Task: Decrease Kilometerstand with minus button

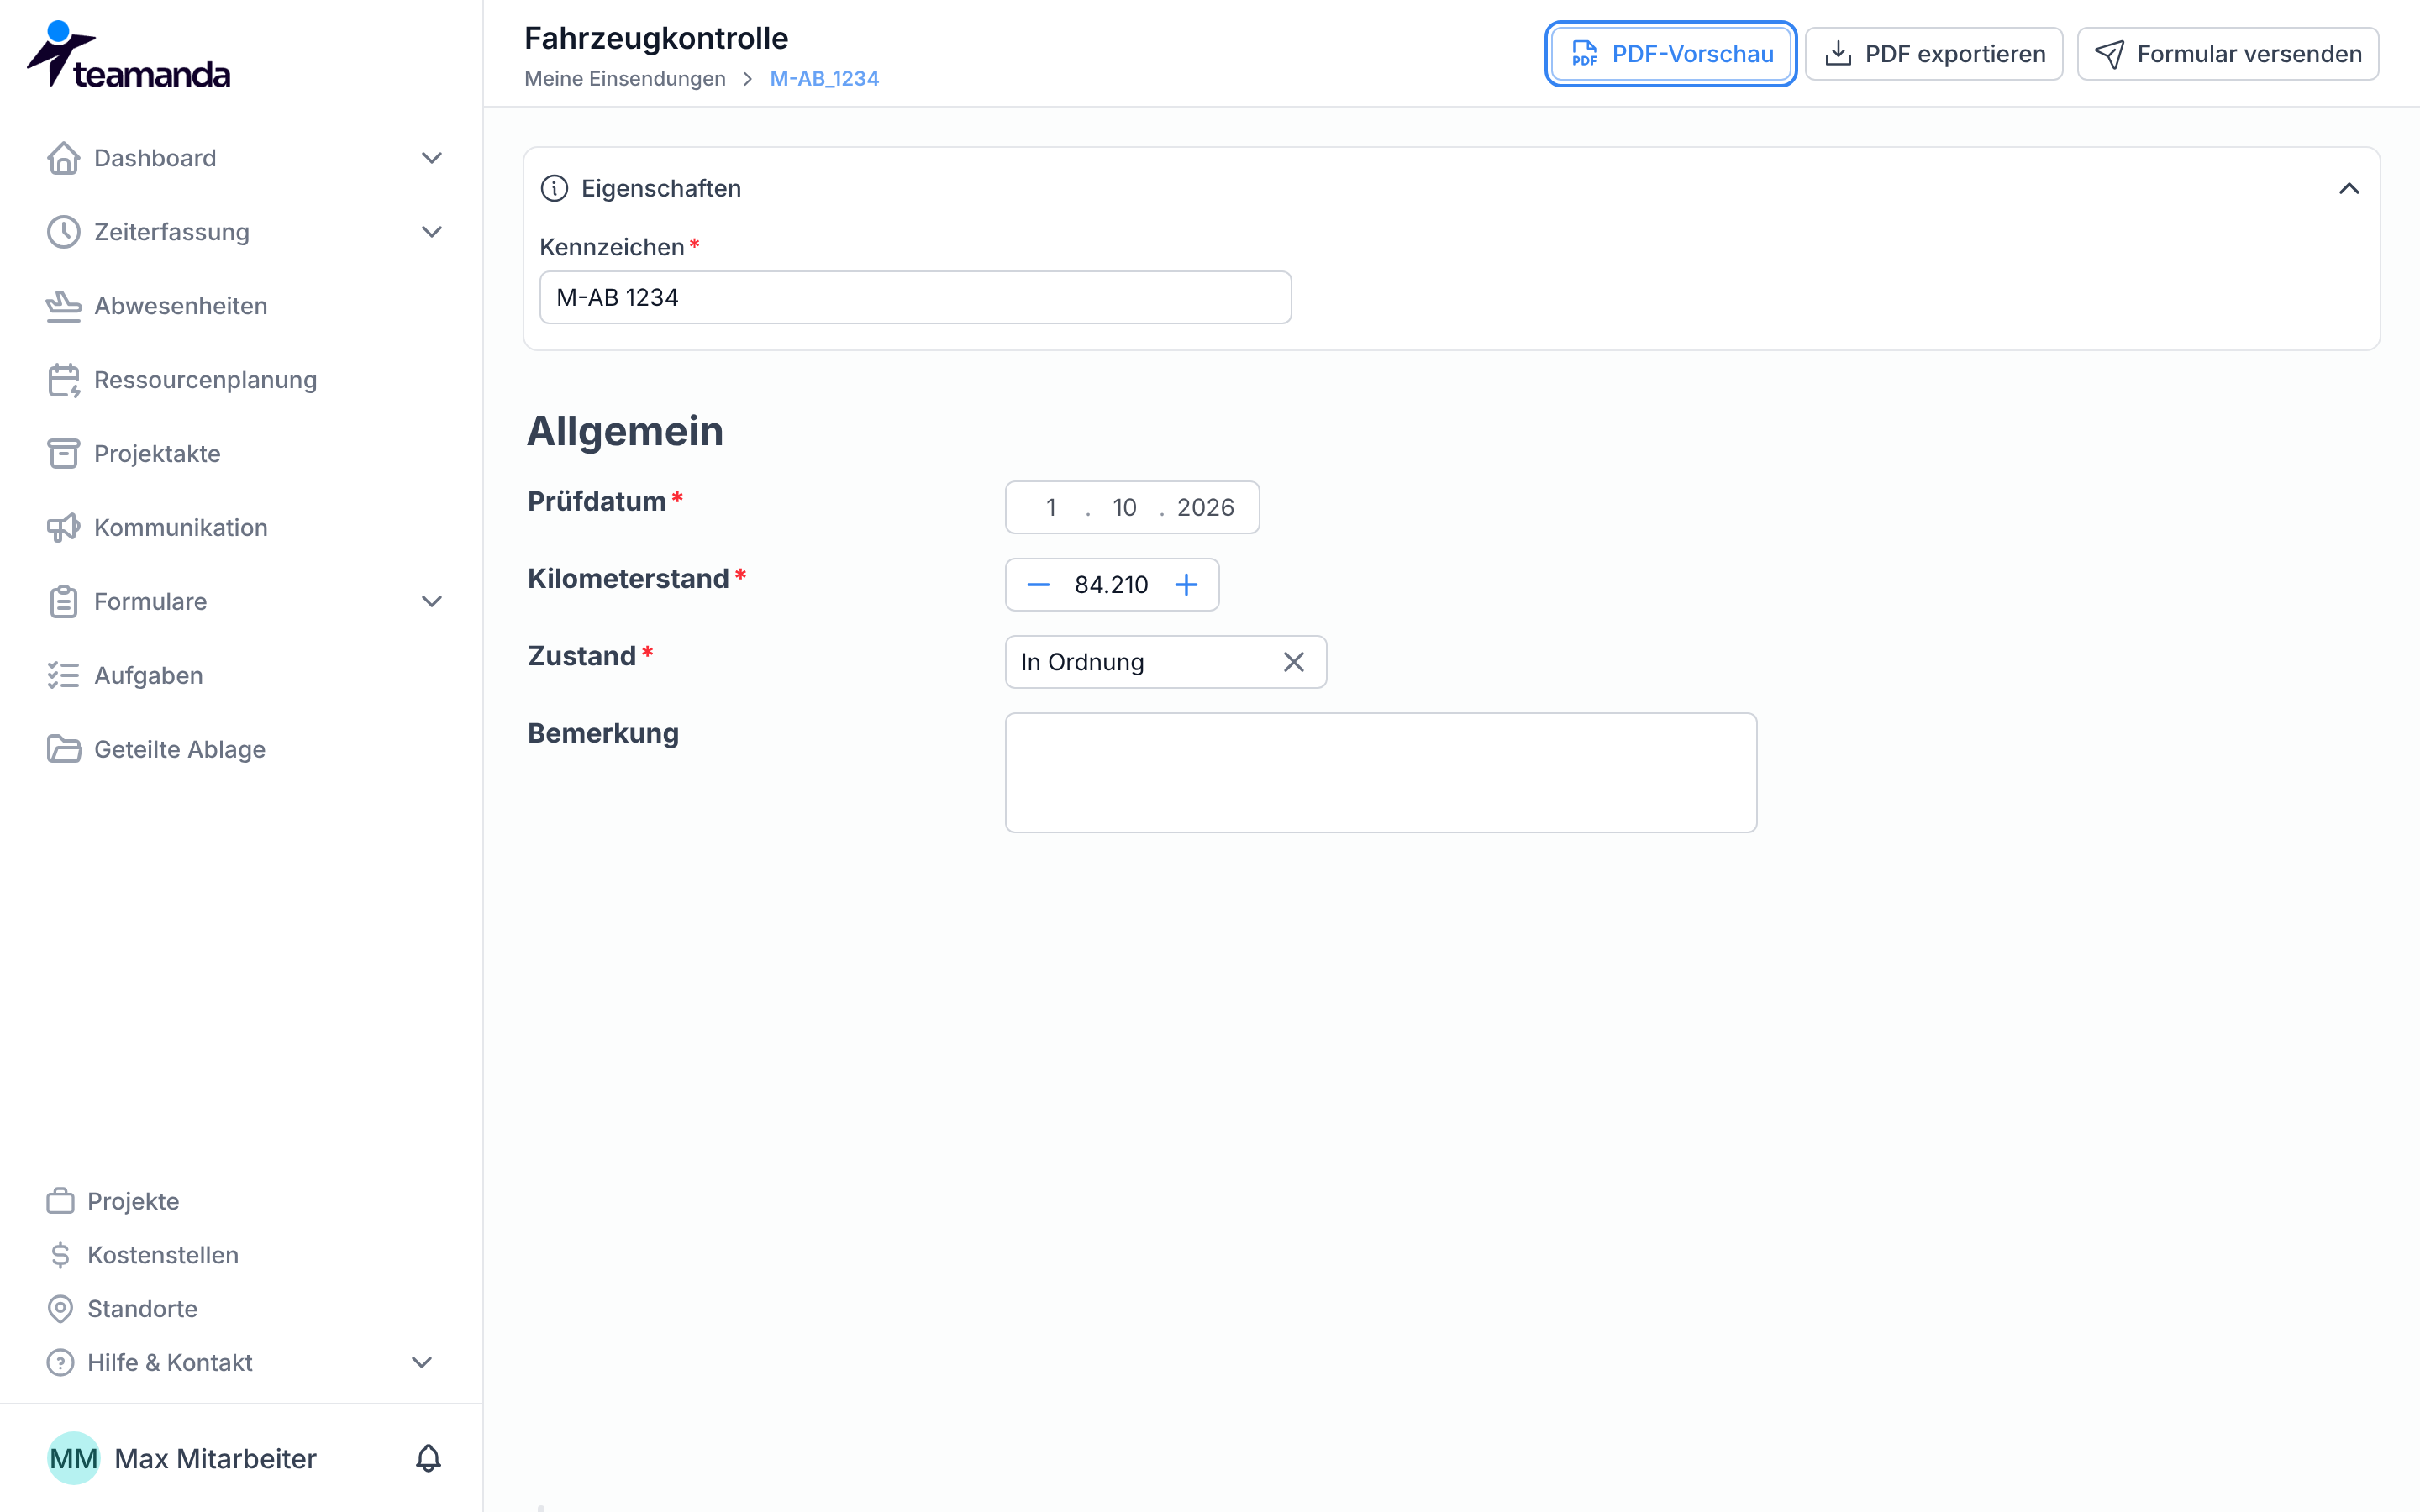Action: point(1038,585)
